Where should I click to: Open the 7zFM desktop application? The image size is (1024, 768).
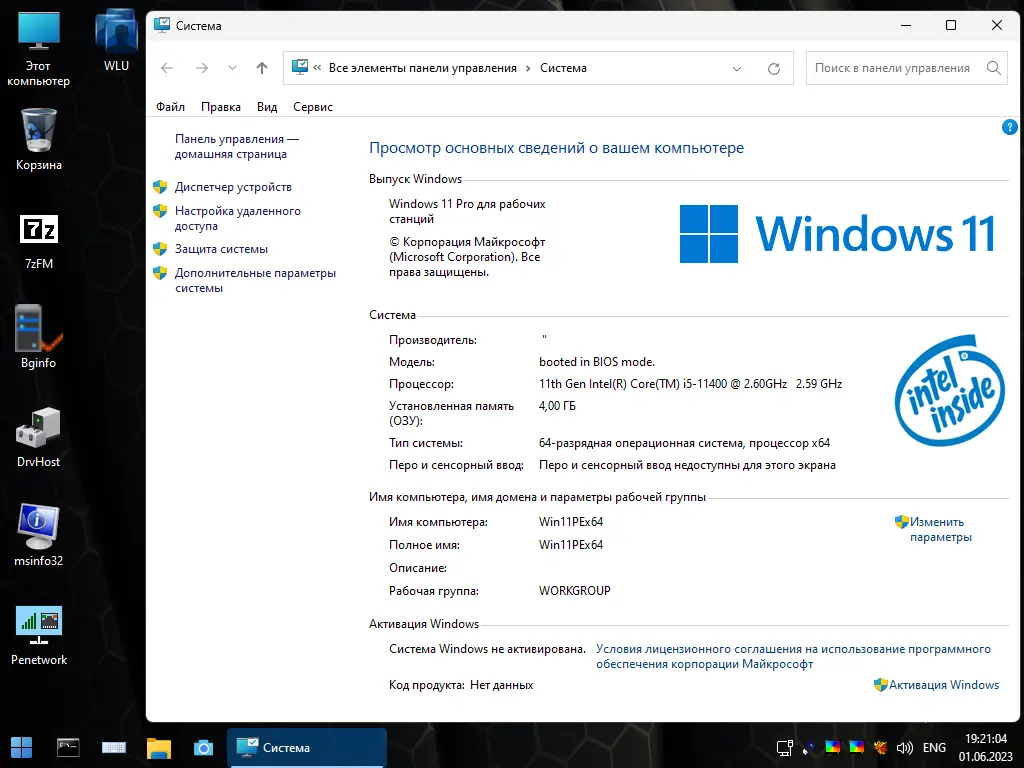click(x=37, y=229)
